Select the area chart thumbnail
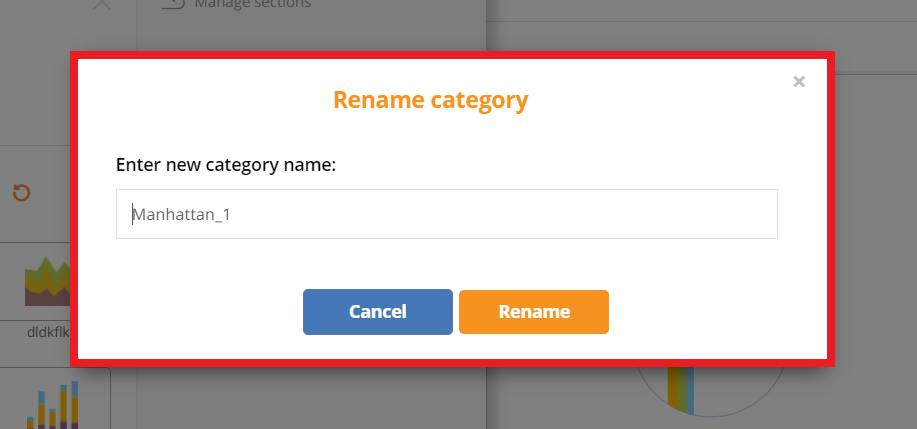This screenshot has width=917, height=429. click(x=46, y=283)
